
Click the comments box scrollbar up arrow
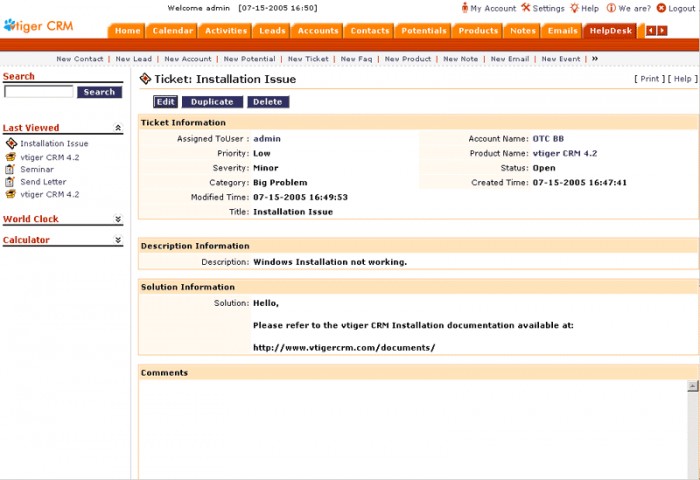click(x=692, y=386)
